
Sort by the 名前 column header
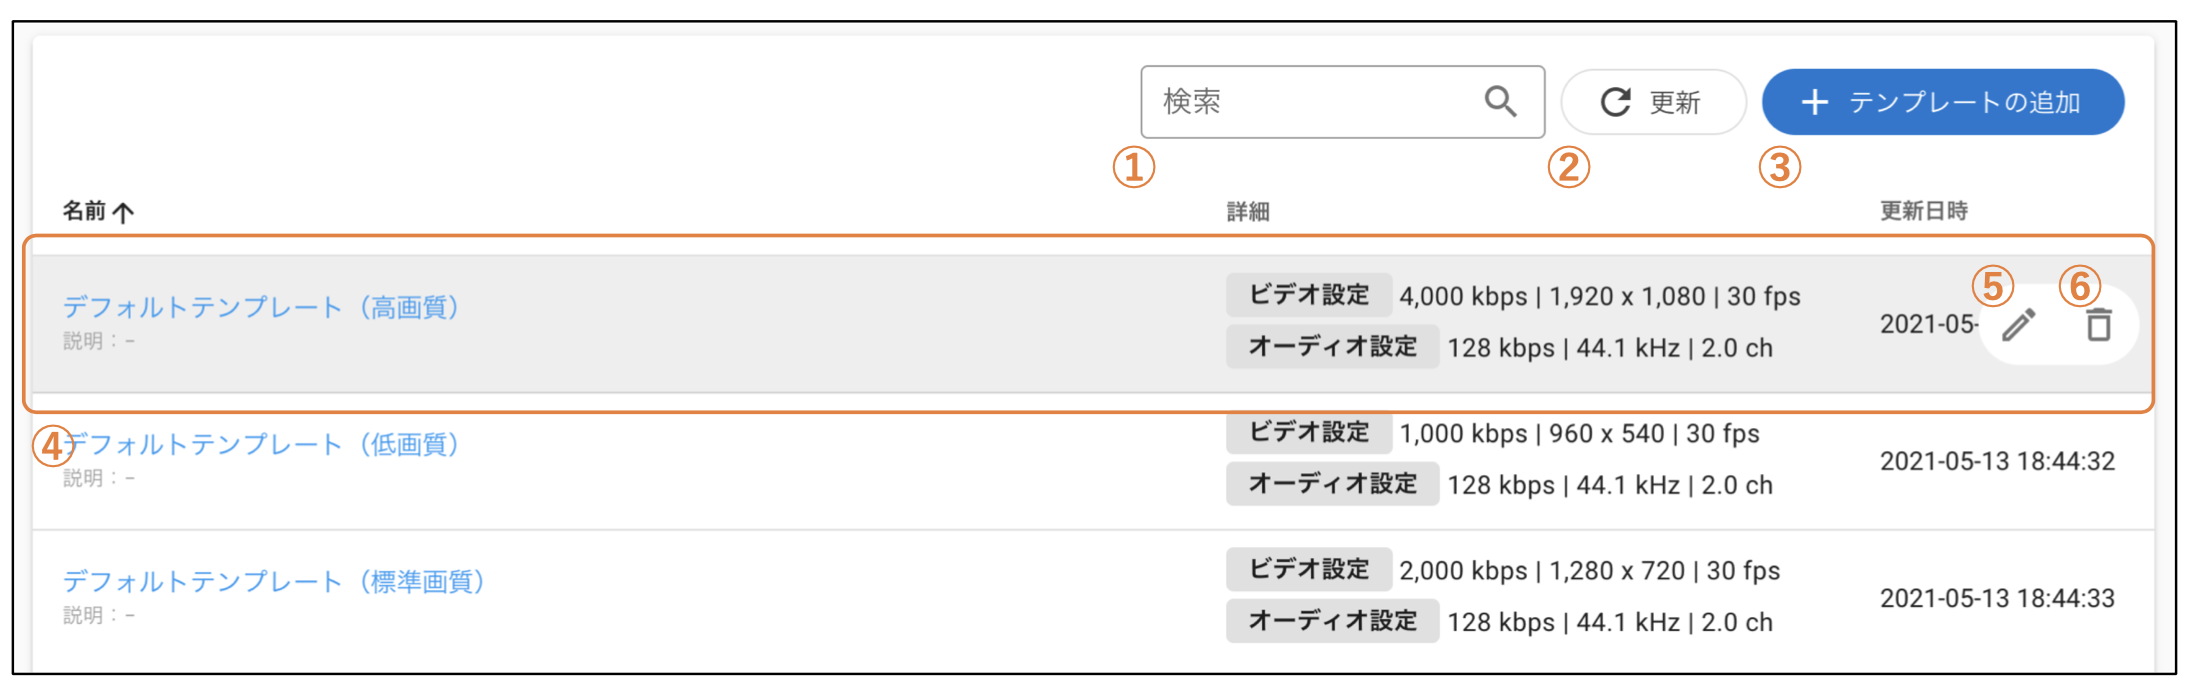click(84, 211)
